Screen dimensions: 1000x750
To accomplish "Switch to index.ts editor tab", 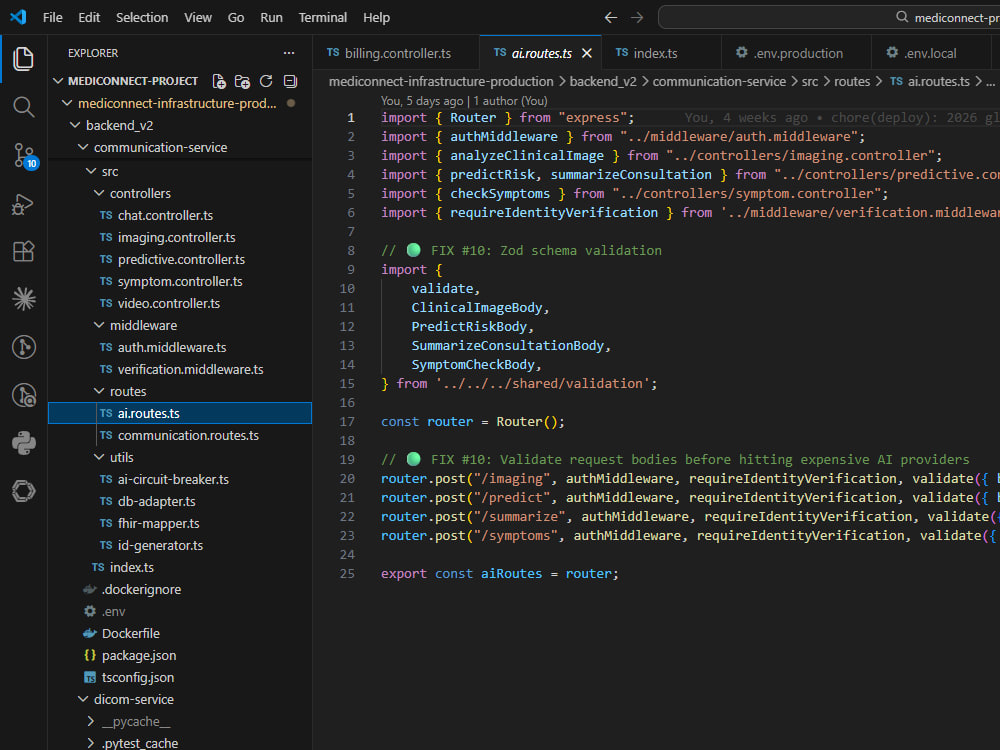I will pos(661,54).
